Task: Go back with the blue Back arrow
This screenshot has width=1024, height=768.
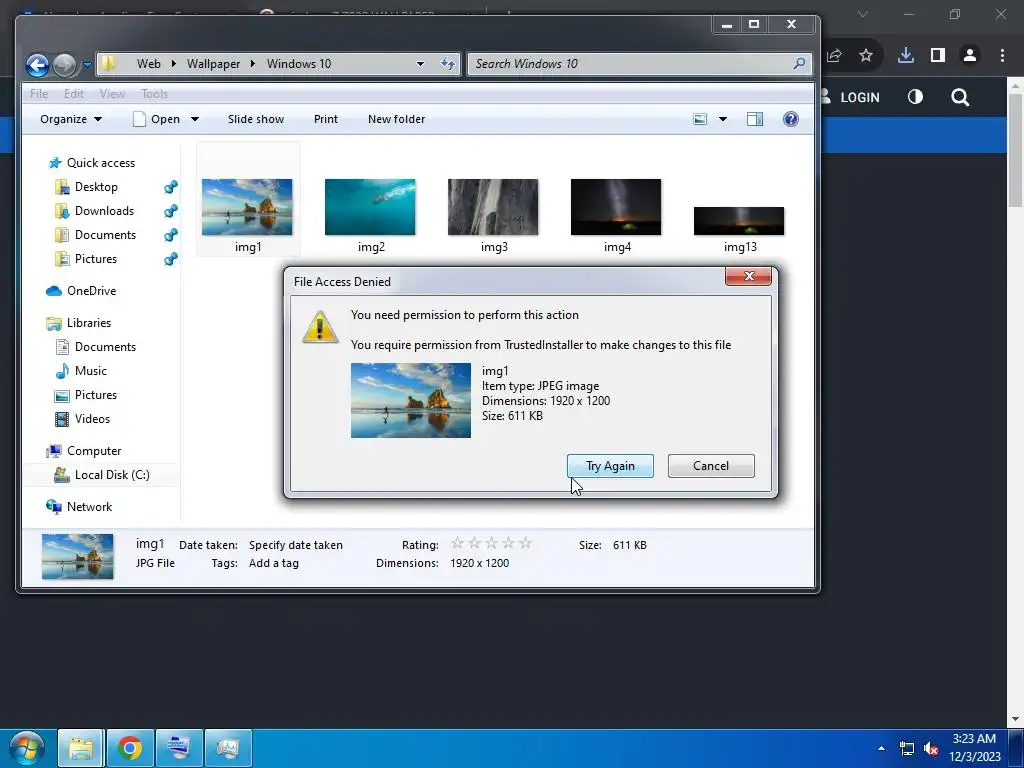Action: point(37,65)
